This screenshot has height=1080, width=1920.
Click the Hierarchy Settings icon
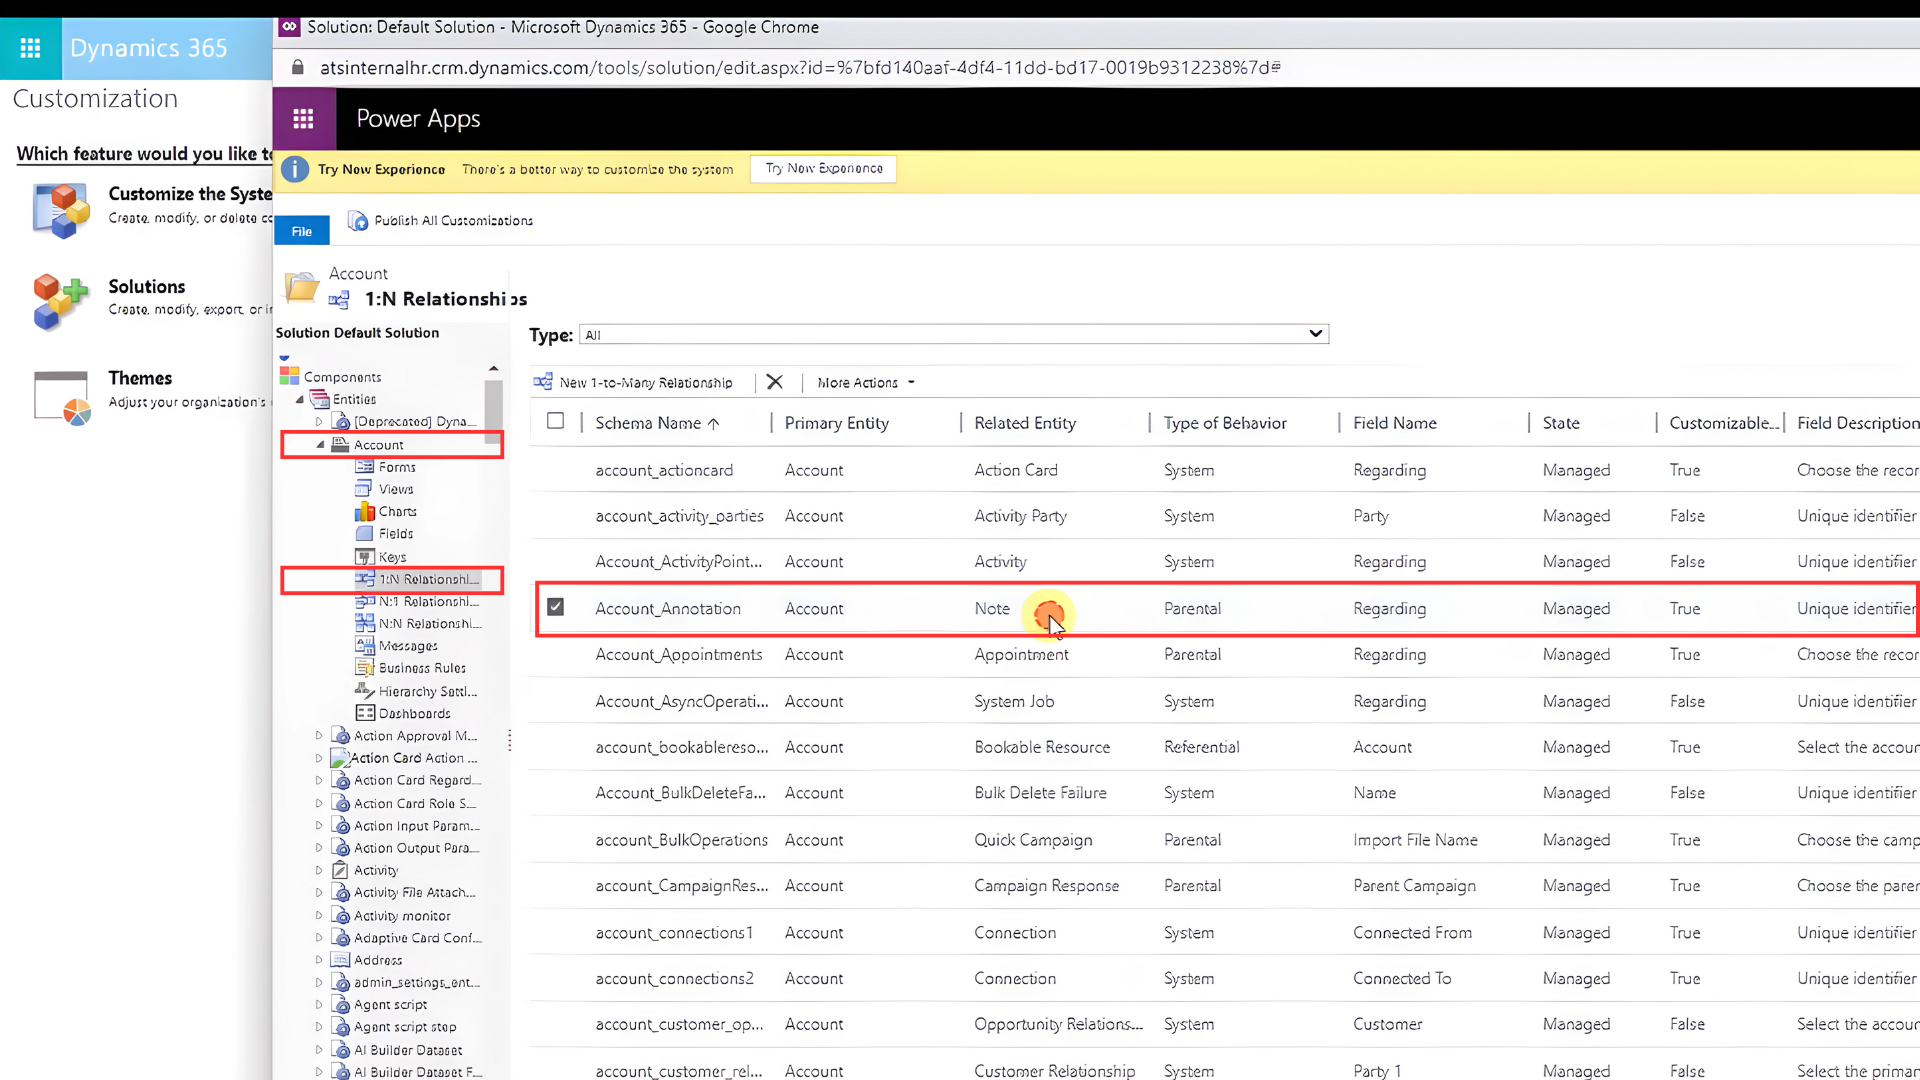[365, 690]
